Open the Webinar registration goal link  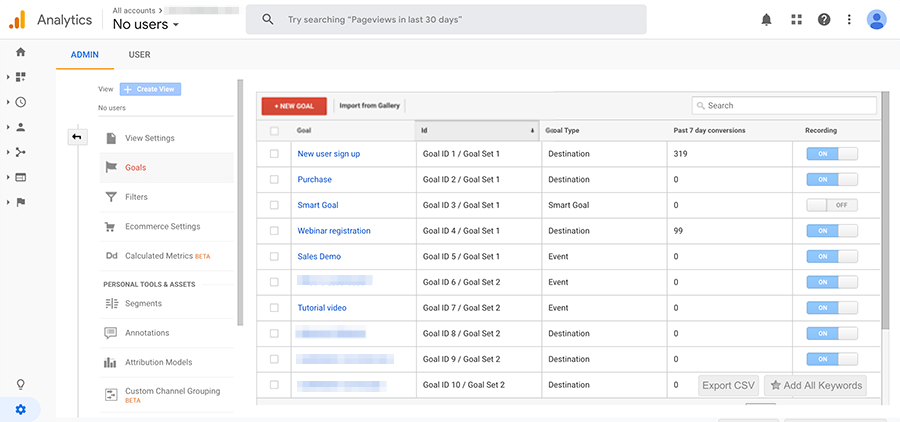tap(334, 231)
